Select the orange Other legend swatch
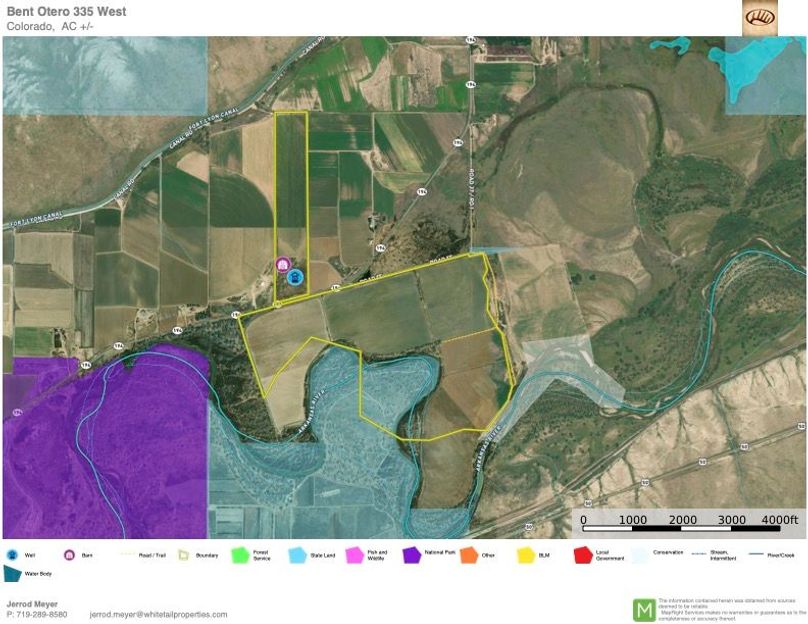Screen dimensions: 808x624 pos(467,554)
